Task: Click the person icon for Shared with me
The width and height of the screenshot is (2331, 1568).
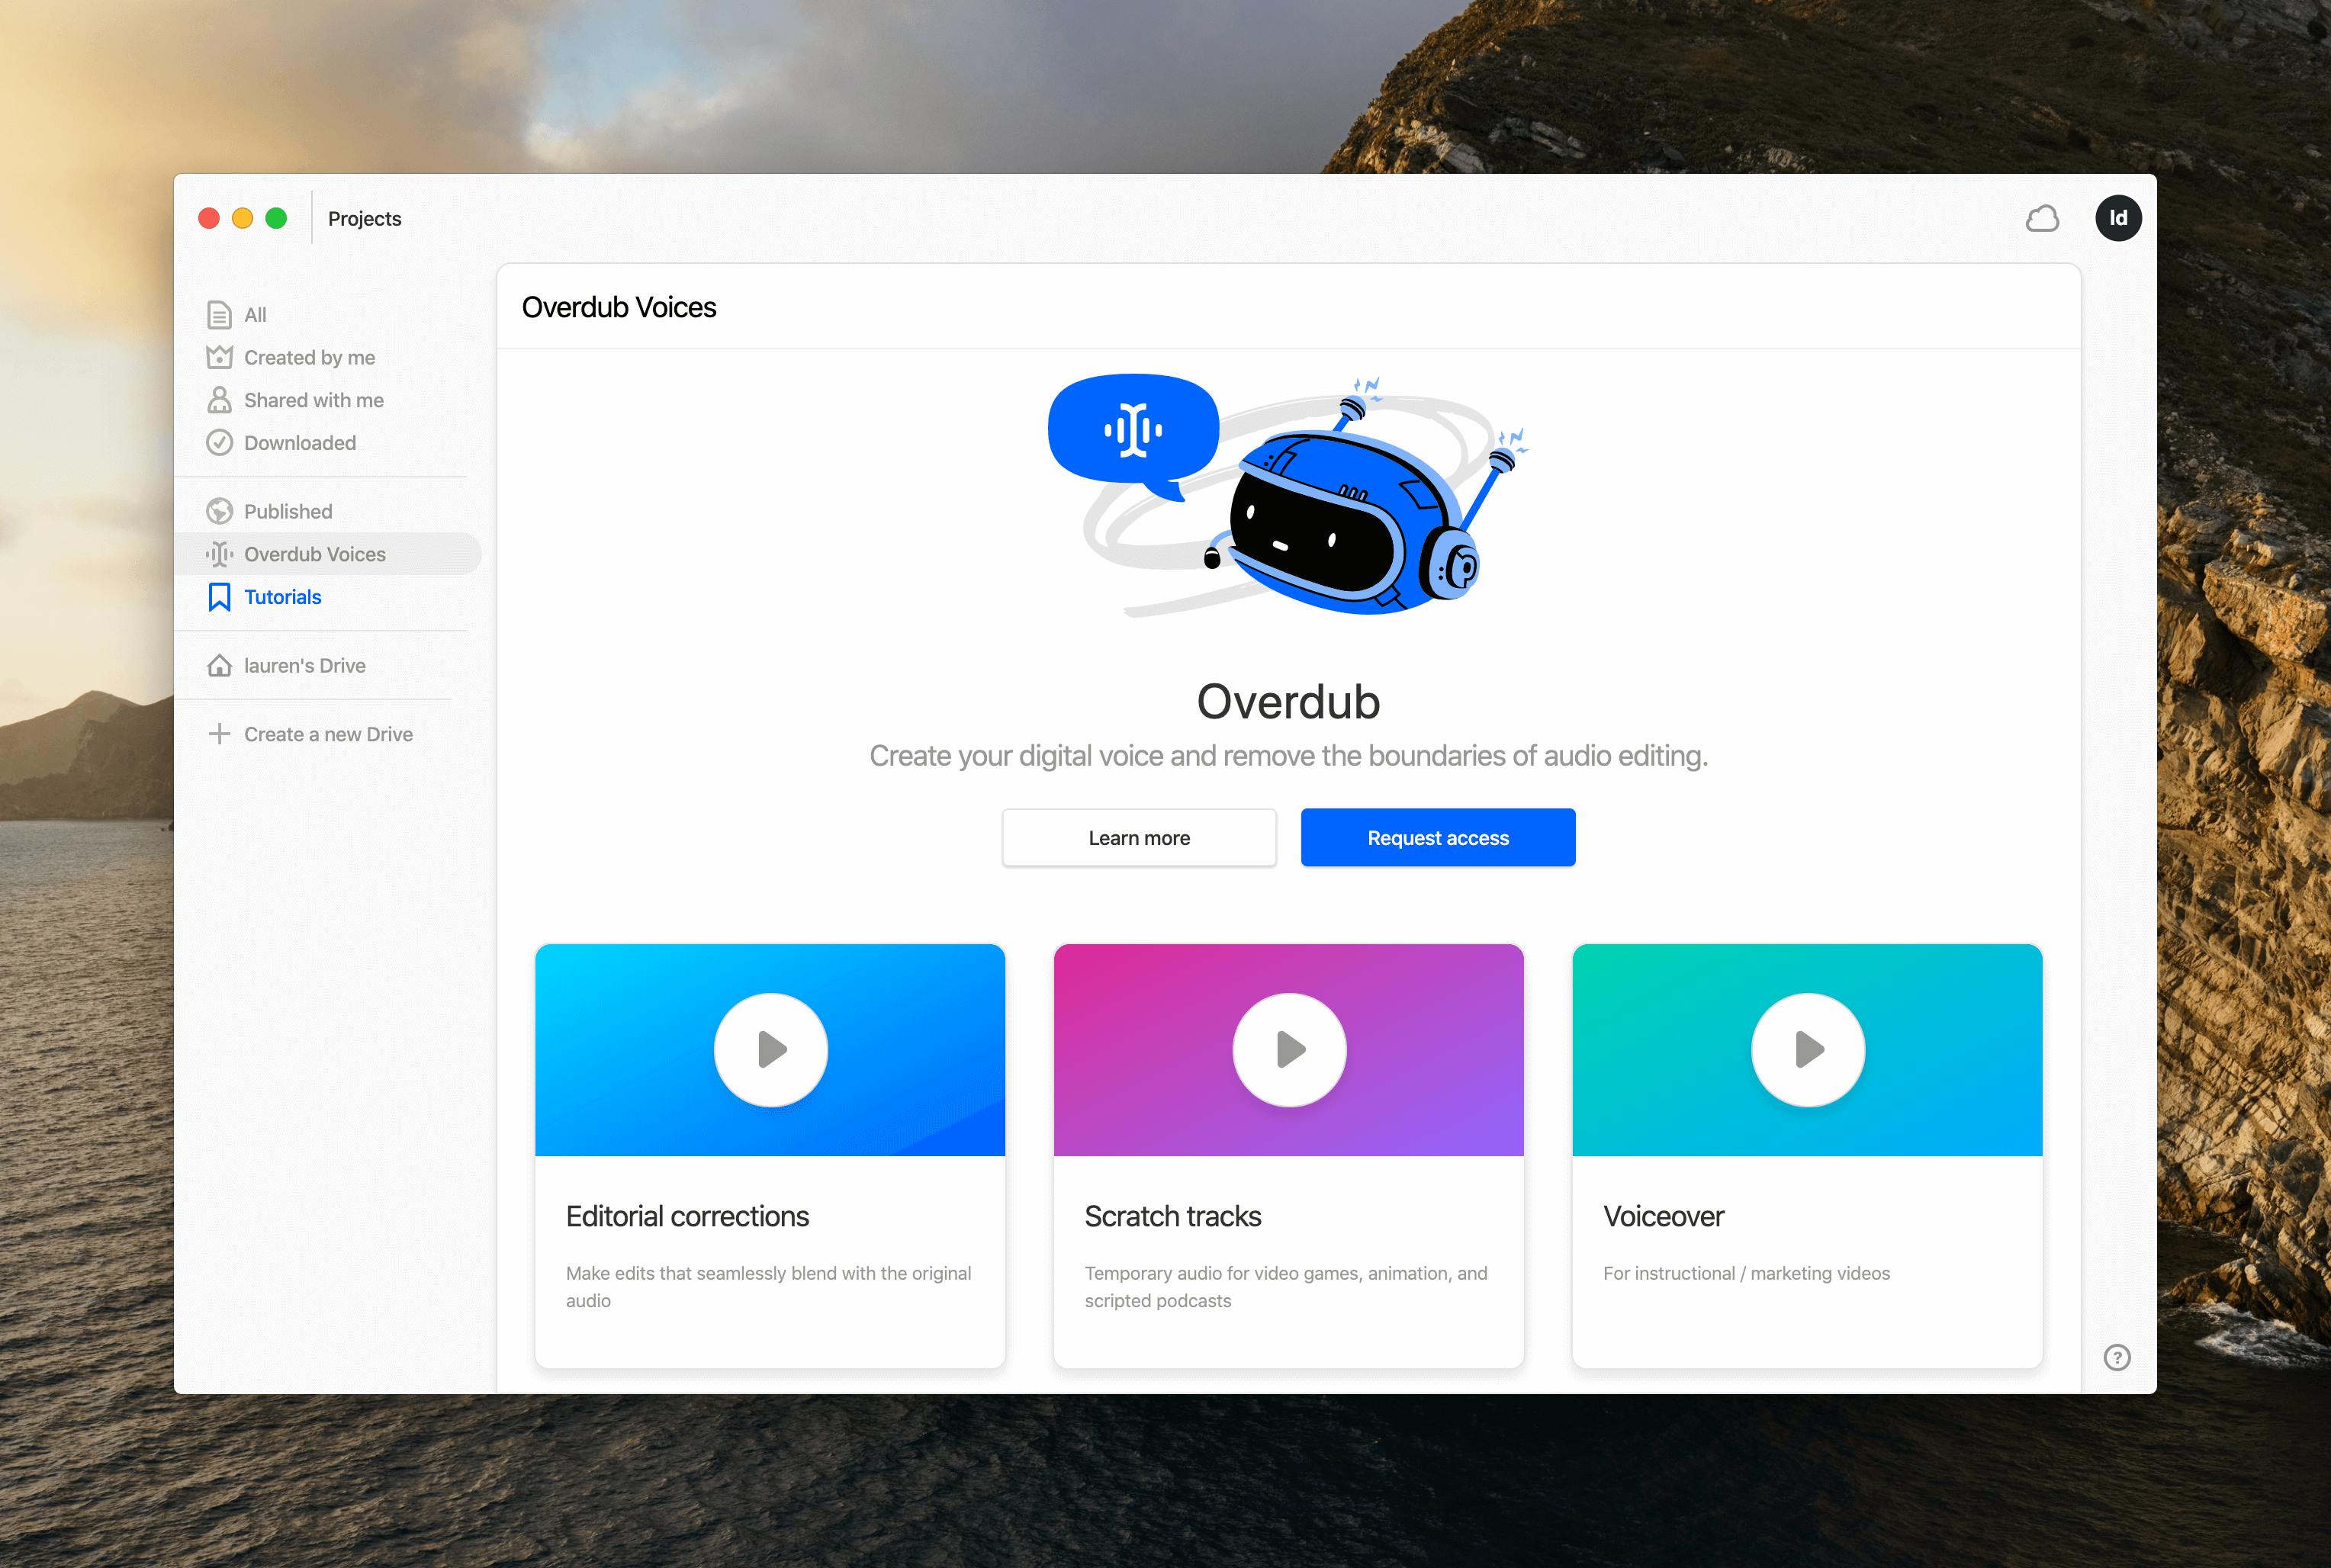Action: point(219,400)
